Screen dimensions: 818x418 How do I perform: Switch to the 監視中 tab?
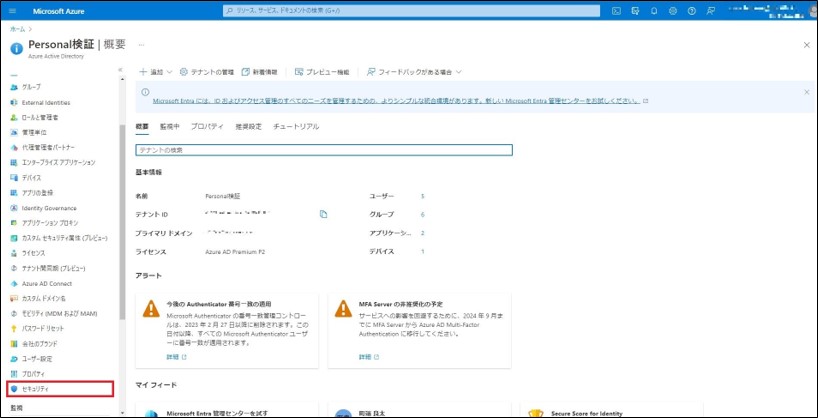170,126
